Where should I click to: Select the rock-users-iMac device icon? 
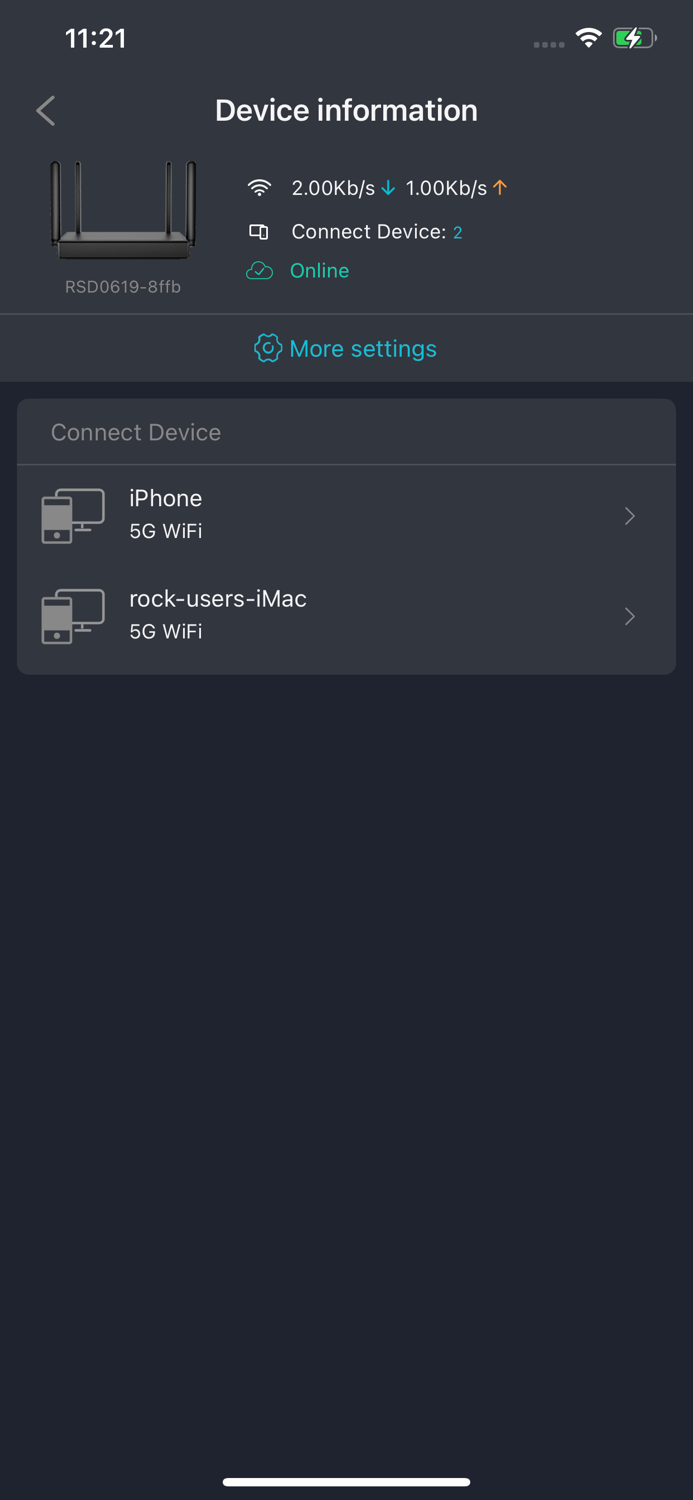(72, 615)
